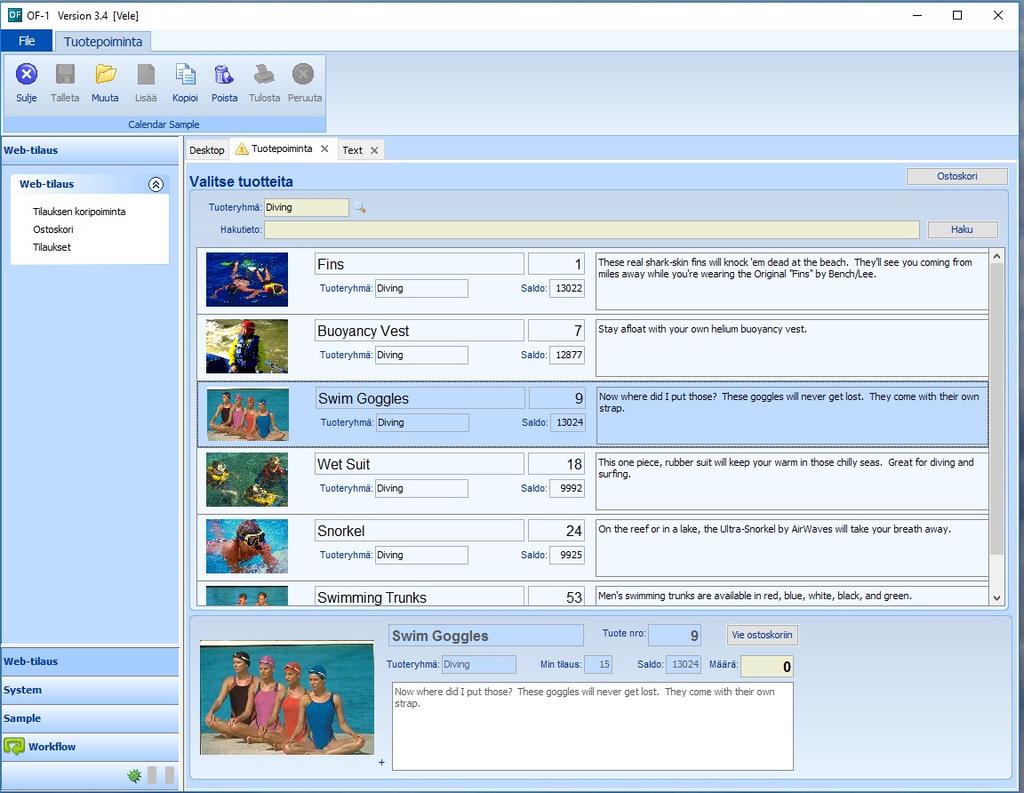Click the small plus sign below product image
The width and height of the screenshot is (1024, 793).
point(381,762)
